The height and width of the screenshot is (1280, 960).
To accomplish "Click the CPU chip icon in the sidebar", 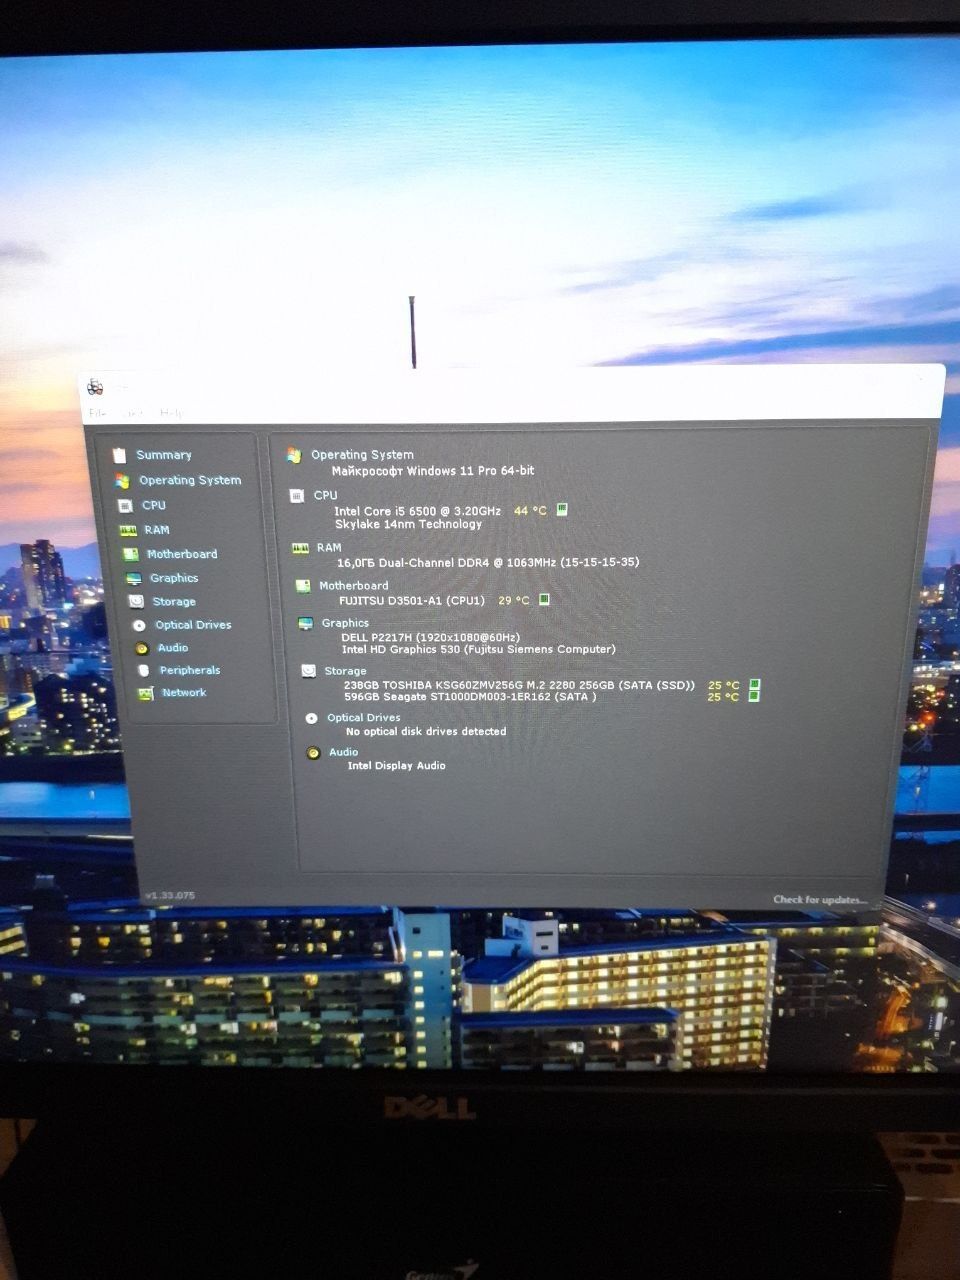I will pos(124,506).
